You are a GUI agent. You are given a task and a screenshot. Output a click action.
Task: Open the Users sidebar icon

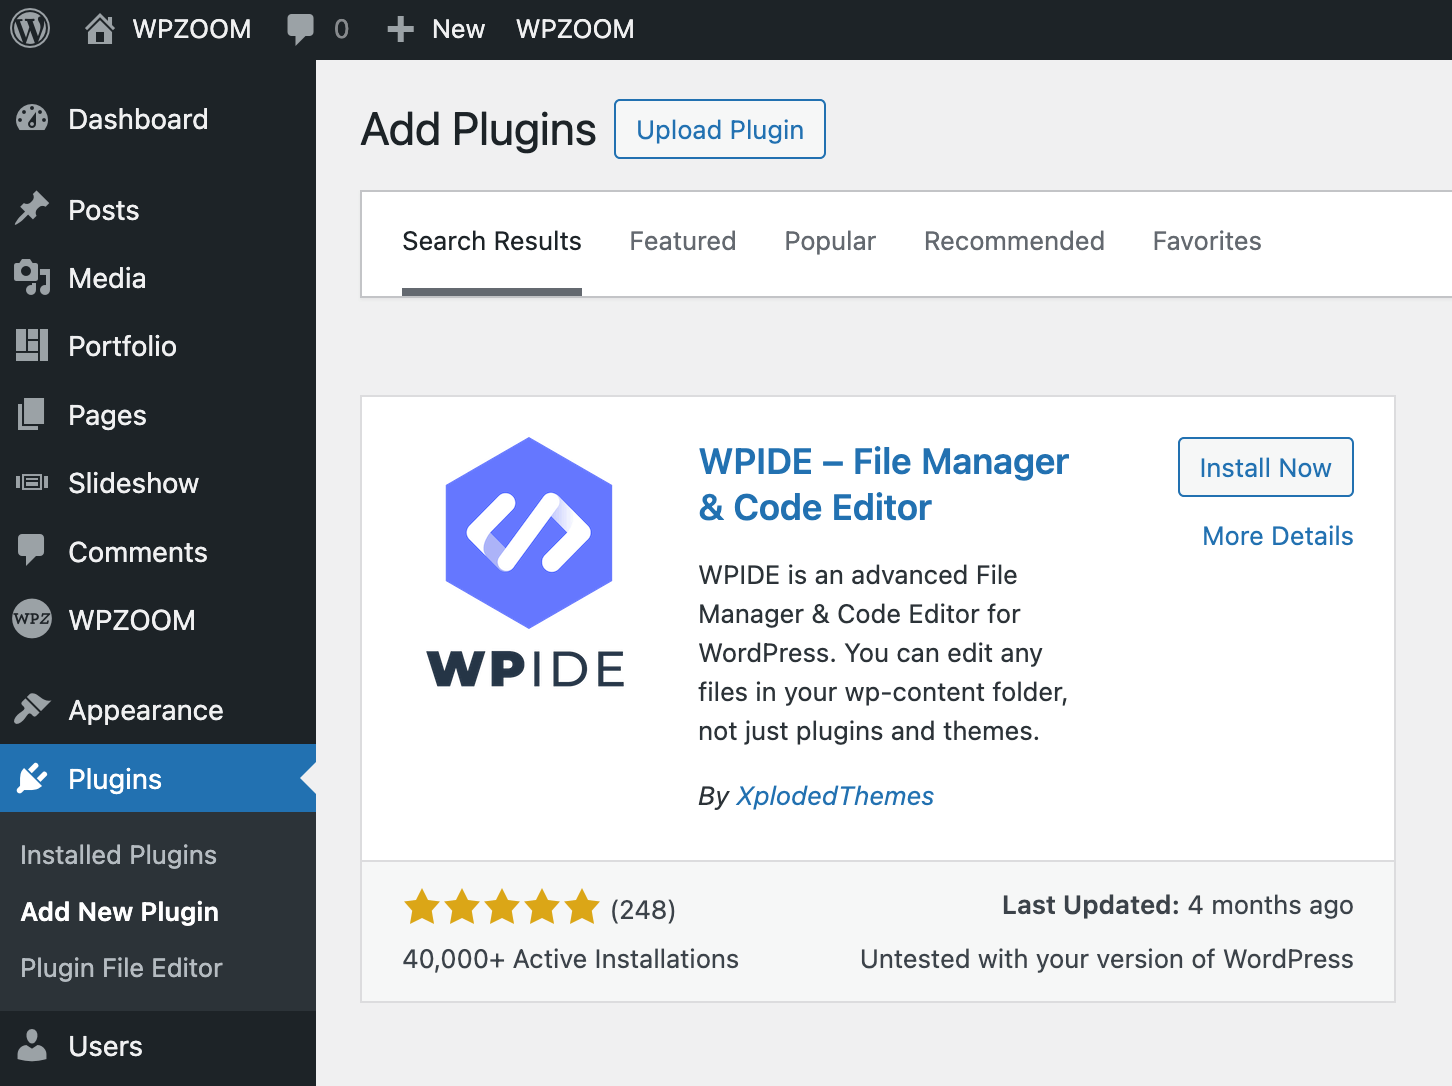point(33,1046)
